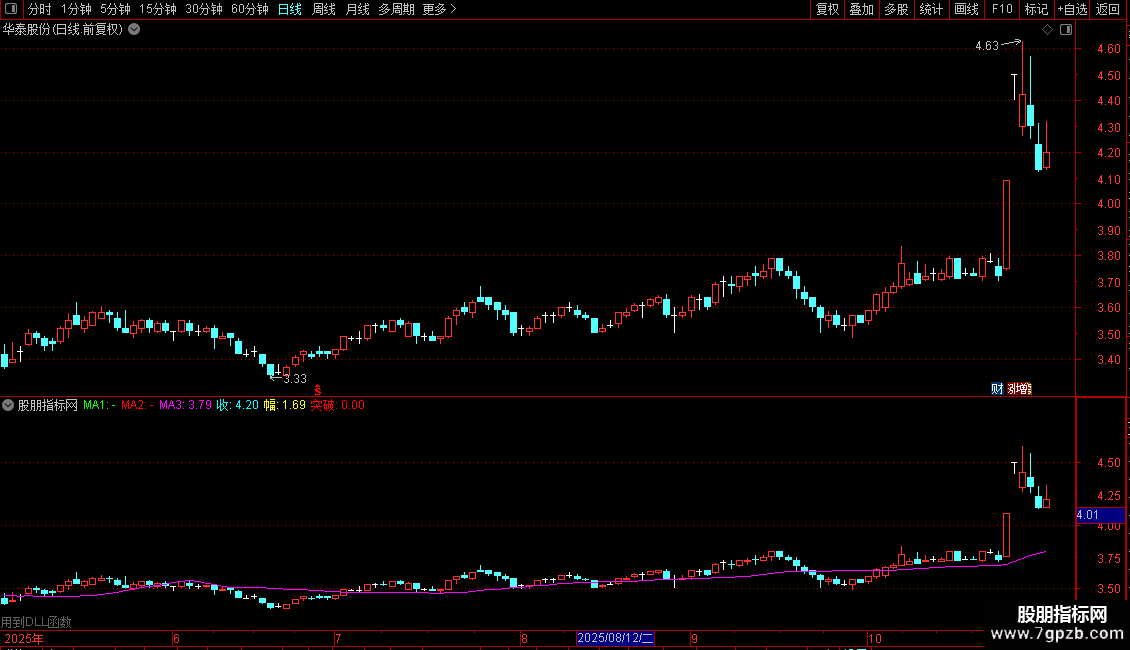Expand the 更多 more periods menu
This screenshot has width=1130, height=650.
point(440,9)
